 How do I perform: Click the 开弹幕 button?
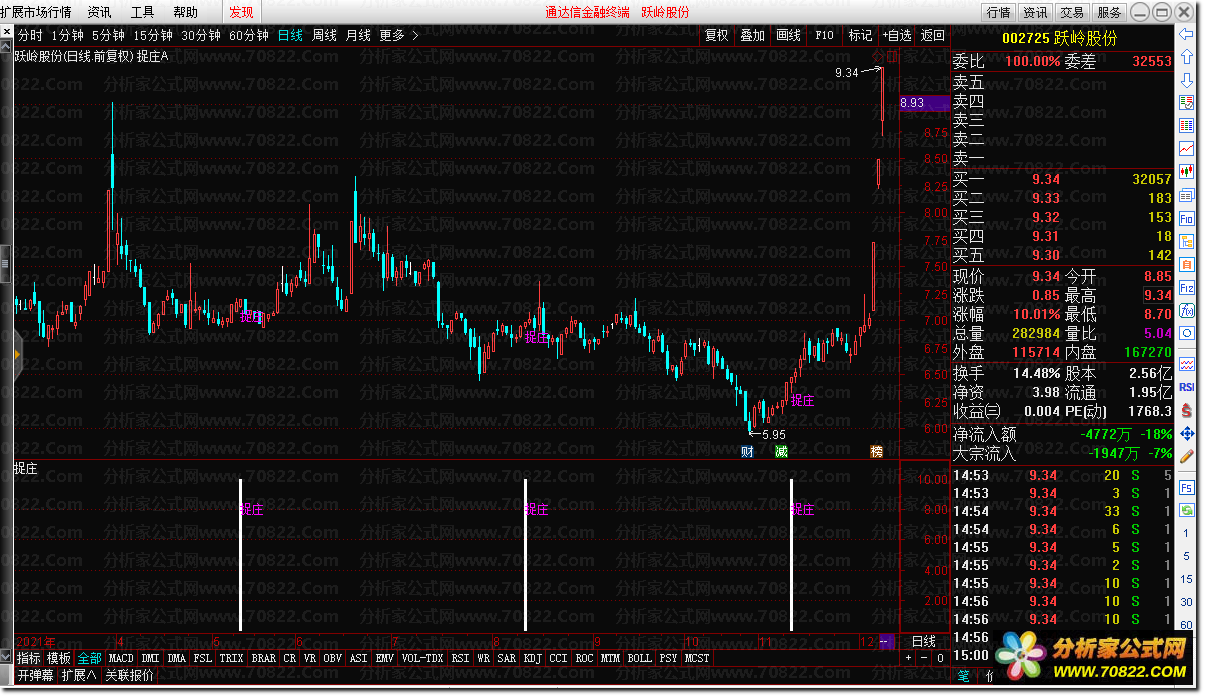(35, 675)
